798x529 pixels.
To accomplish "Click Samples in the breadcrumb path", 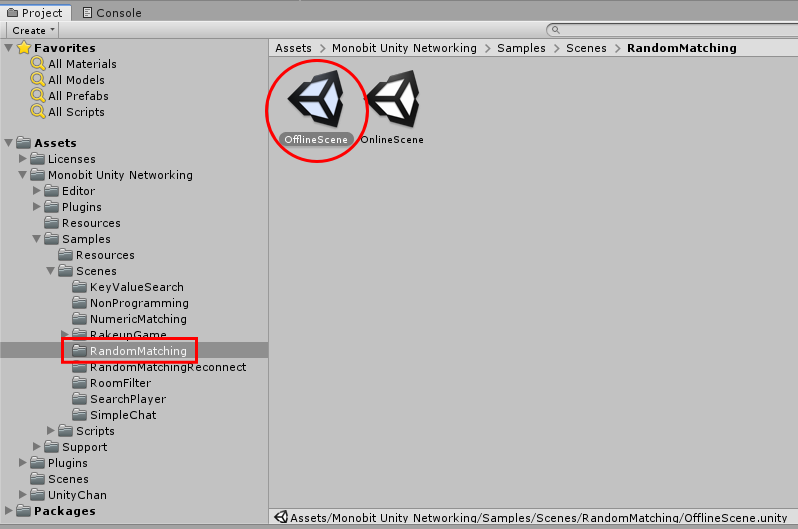I will coord(521,48).
